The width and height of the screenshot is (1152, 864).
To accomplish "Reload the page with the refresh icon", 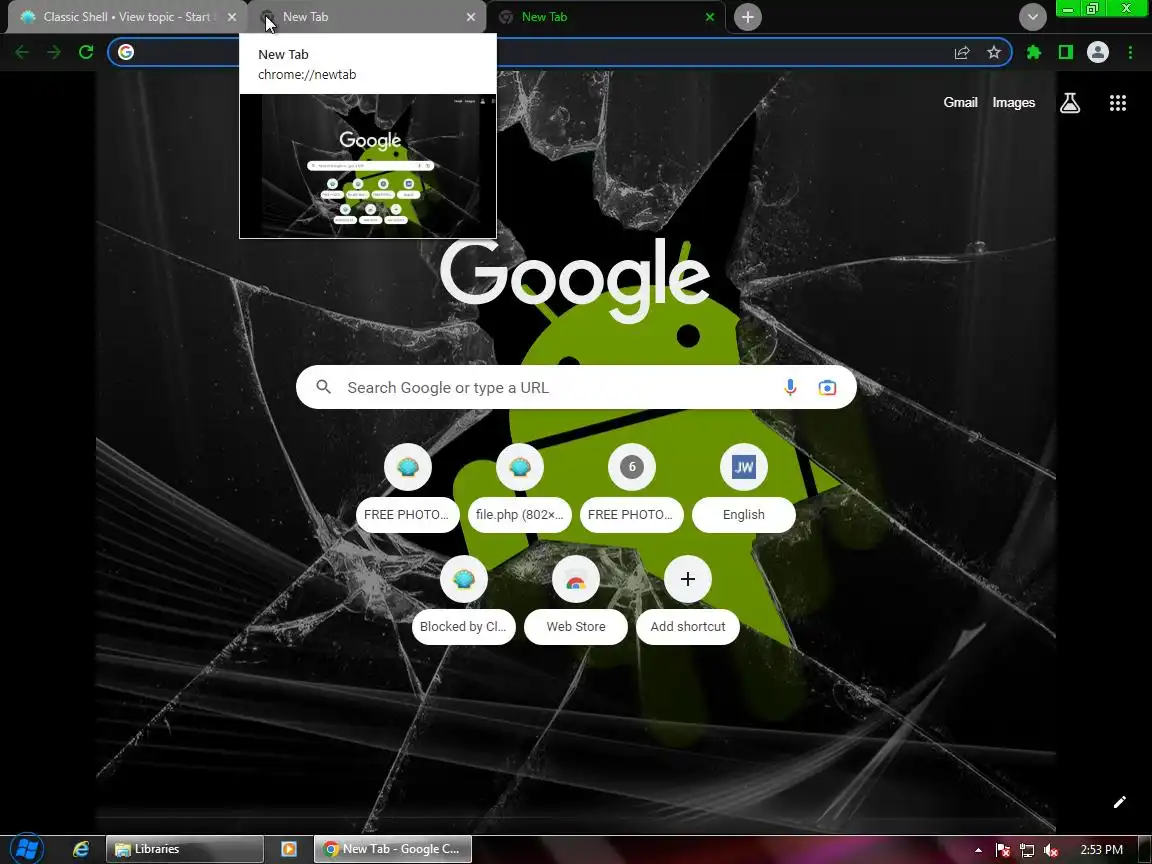I will point(86,52).
